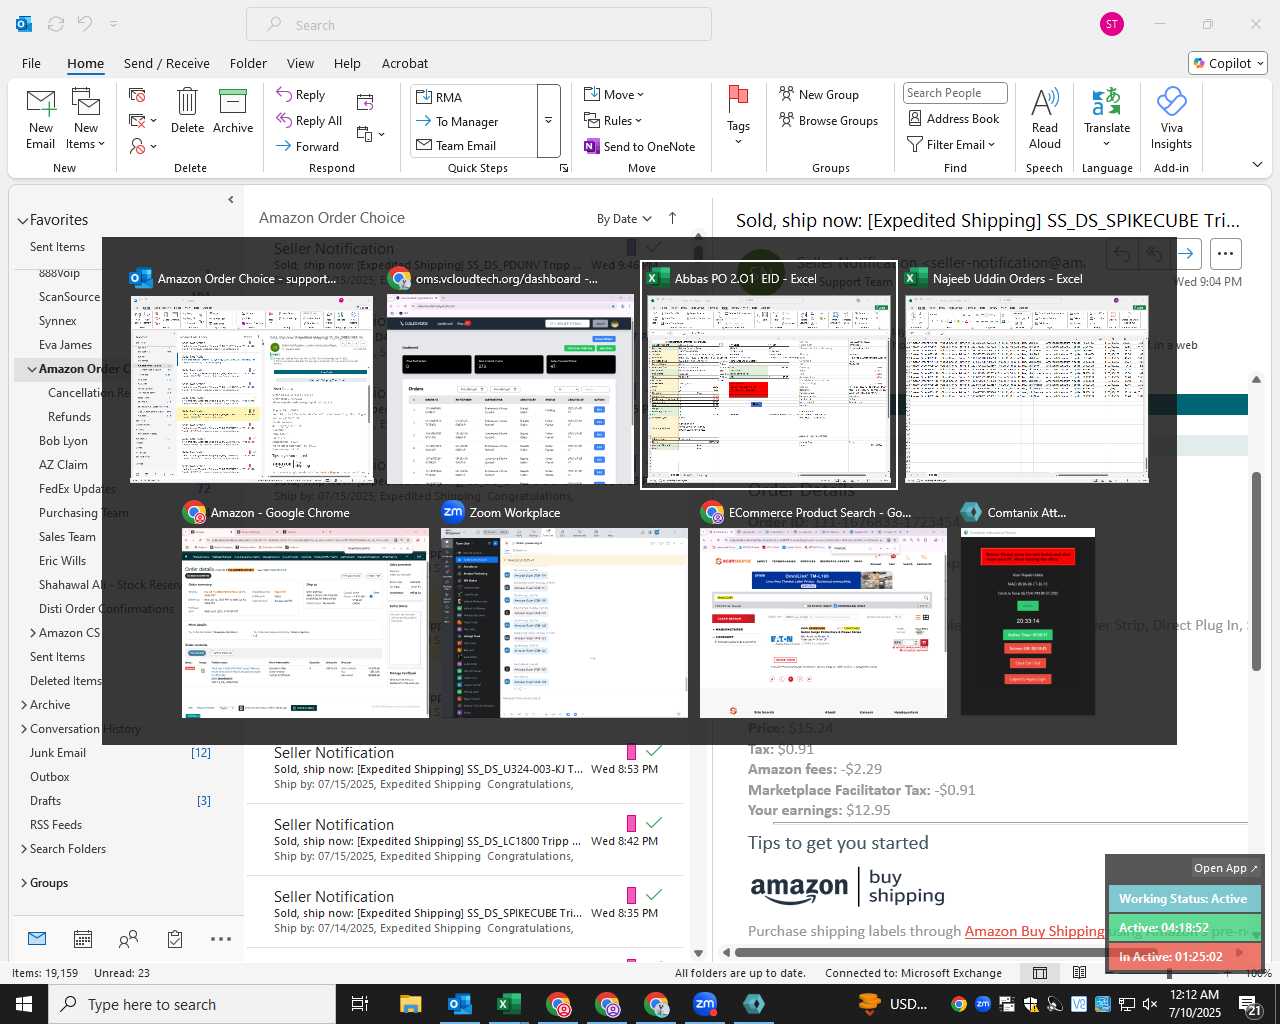Open the New Items menu
The image size is (1280, 1024).
coord(86,120)
